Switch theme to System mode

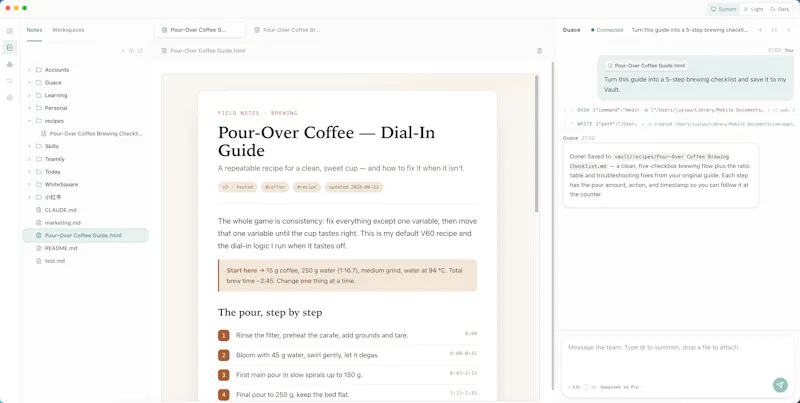[x=723, y=9]
